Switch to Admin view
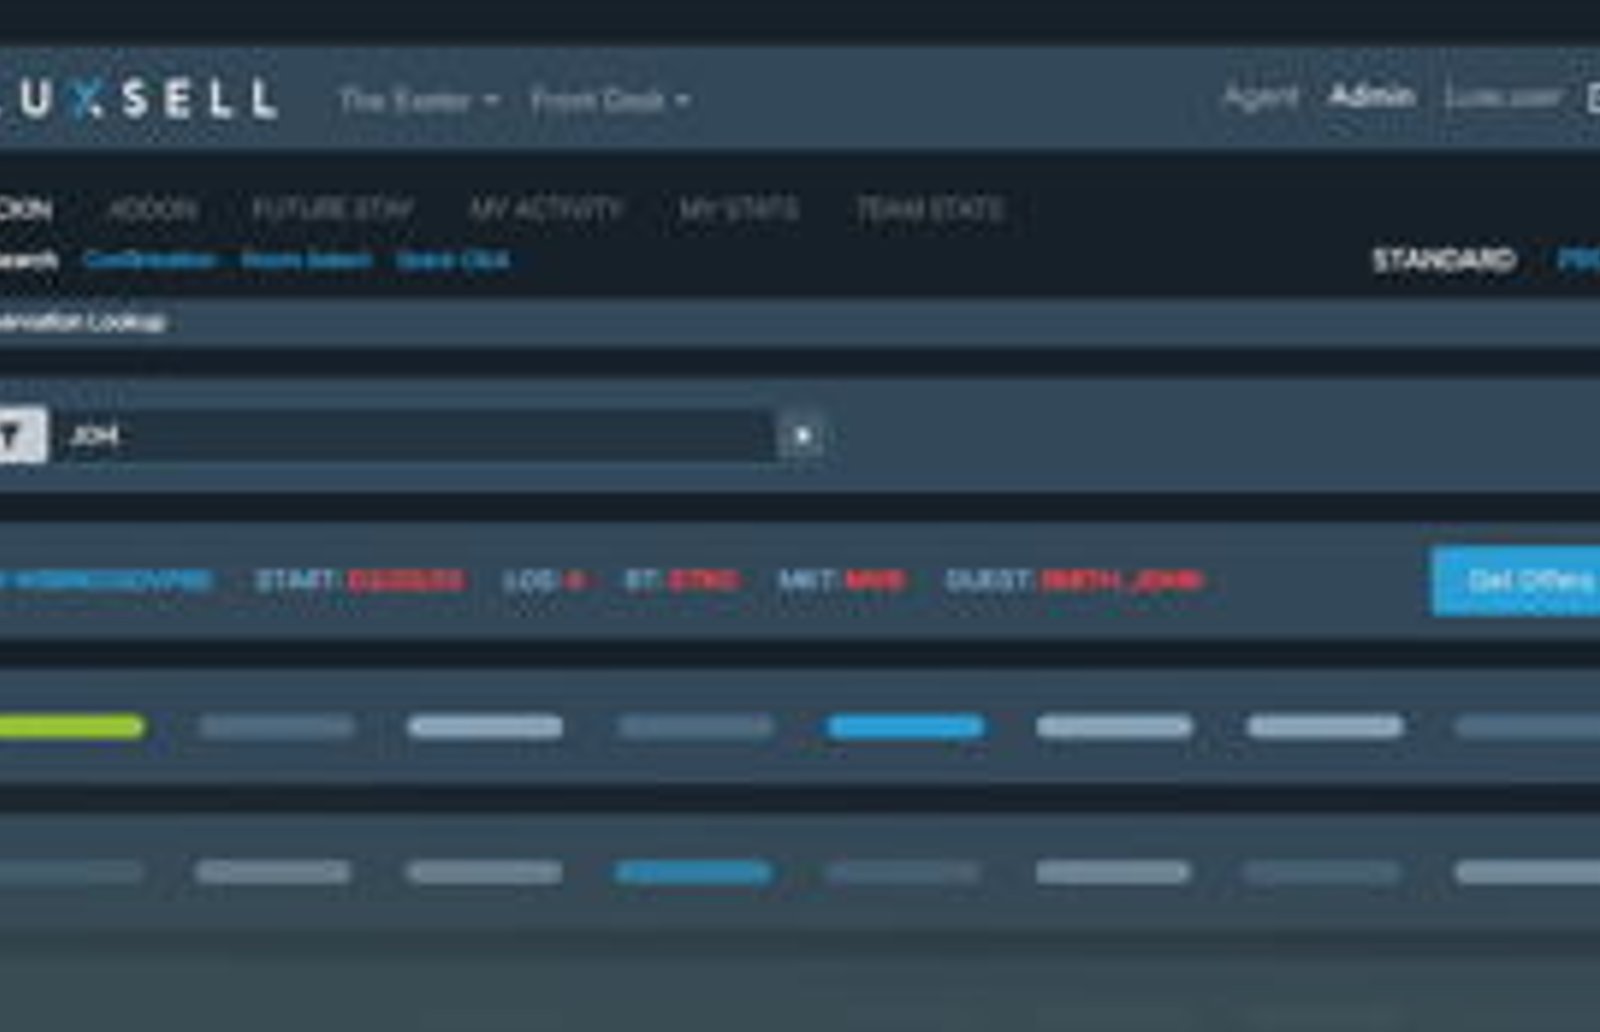 [x=1372, y=97]
